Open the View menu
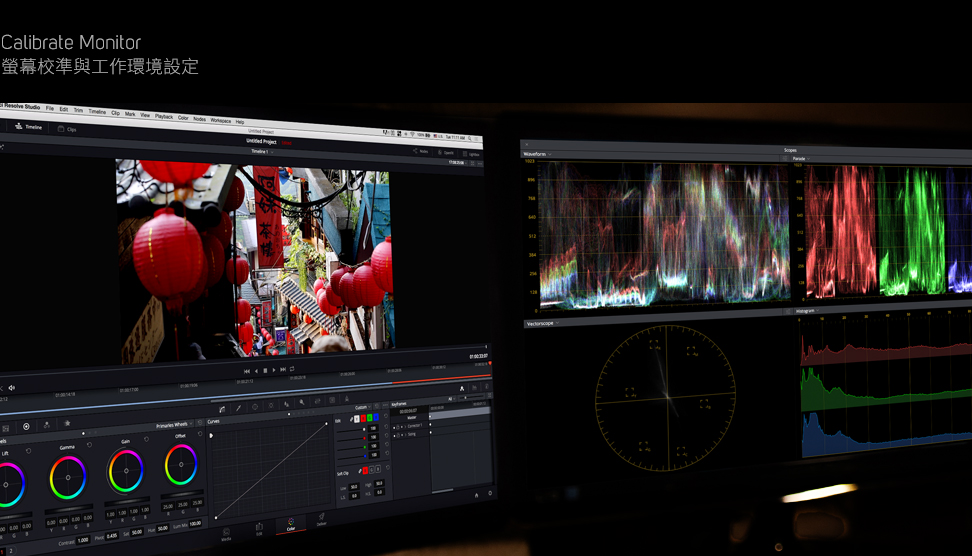Screen dimensions: 972x556 pyautogui.click(x=145, y=115)
